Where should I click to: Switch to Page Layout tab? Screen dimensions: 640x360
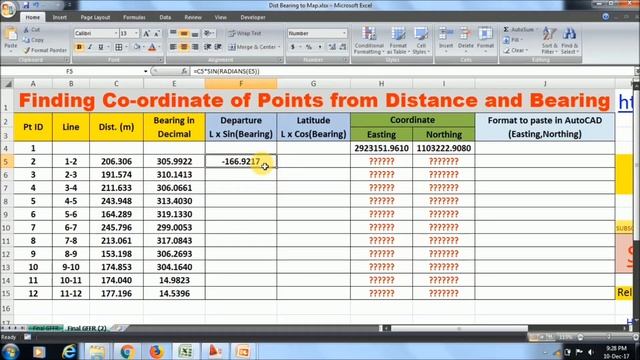[x=95, y=18]
